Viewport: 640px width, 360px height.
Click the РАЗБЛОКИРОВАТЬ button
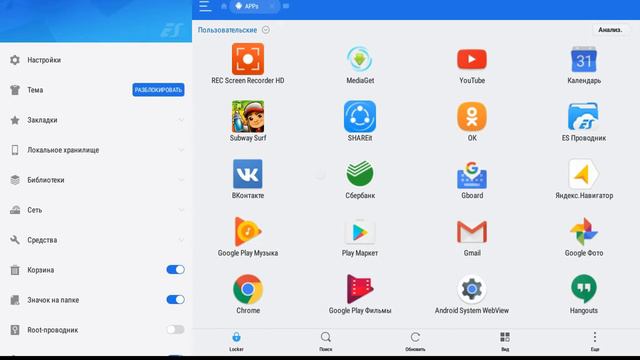coord(158,90)
